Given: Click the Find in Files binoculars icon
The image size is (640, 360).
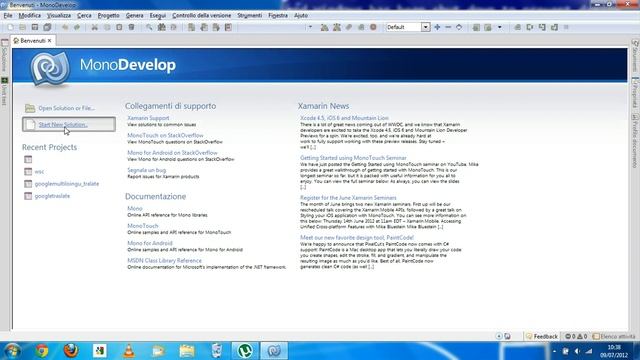Looking at the screenshot, I should coord(162,27).
